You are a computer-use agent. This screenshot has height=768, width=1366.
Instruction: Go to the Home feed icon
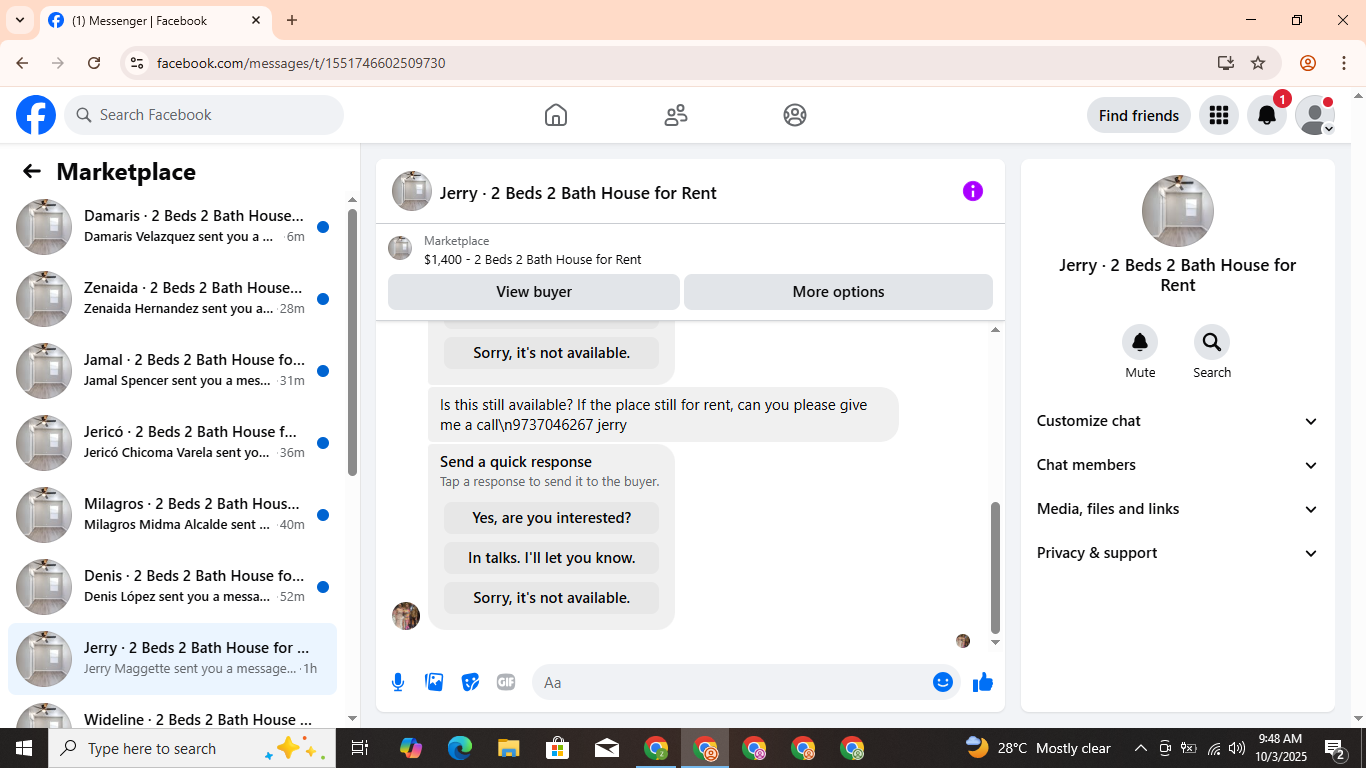556,115
